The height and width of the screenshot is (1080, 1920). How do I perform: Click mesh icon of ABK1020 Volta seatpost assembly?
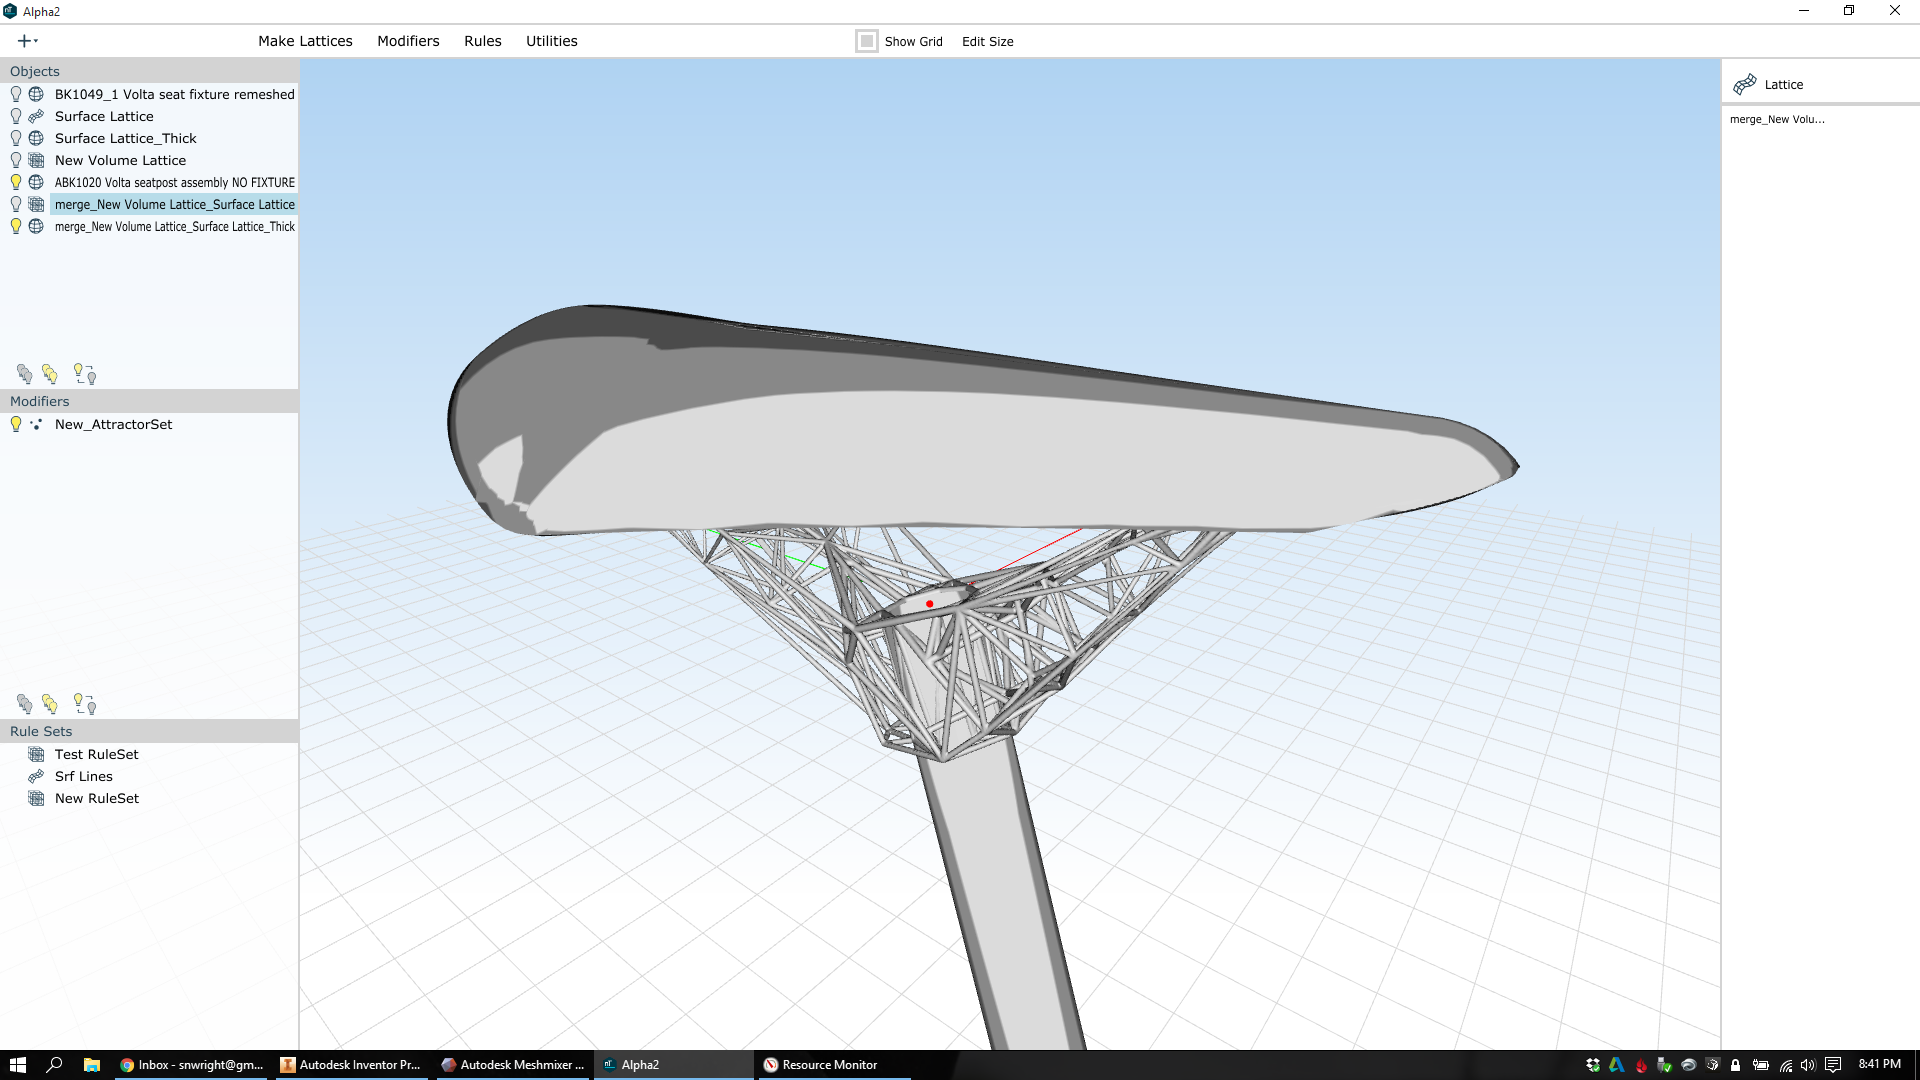click(x=36, y=182)
